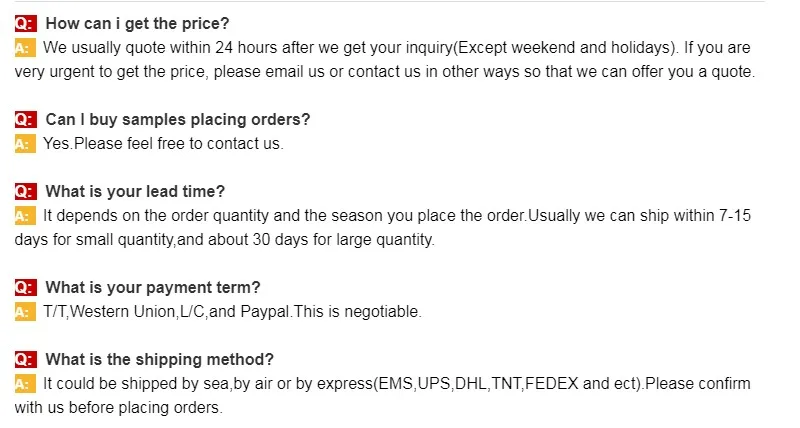Click the red Q: icon beside price question
The width and height of the screenshot is (800, 428).
tap(25, 23)
